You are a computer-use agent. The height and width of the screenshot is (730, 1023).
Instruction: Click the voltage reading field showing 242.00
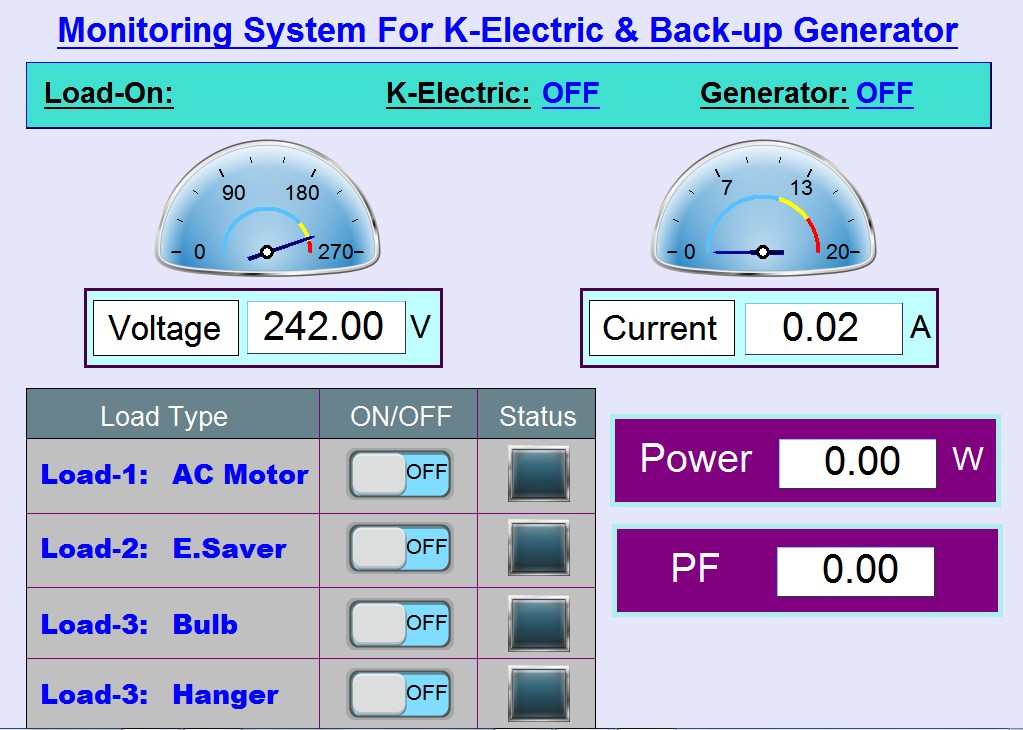click(325, 327)
